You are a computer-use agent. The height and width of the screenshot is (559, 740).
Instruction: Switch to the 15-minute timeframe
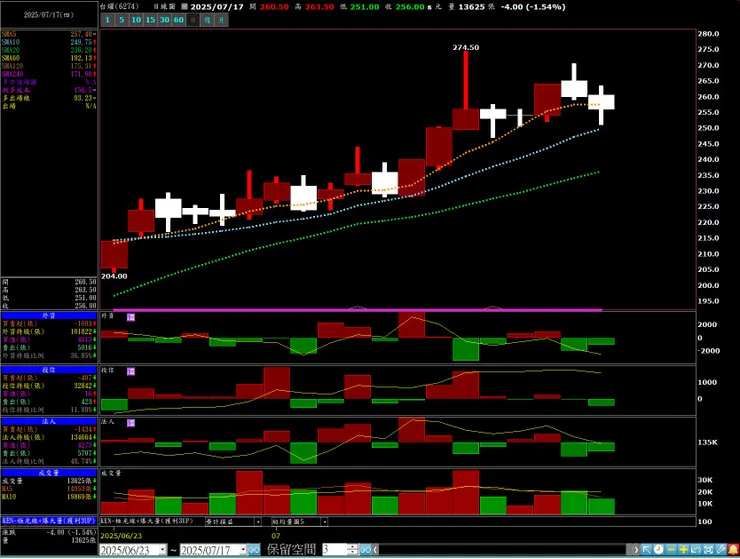coord(150,20)
